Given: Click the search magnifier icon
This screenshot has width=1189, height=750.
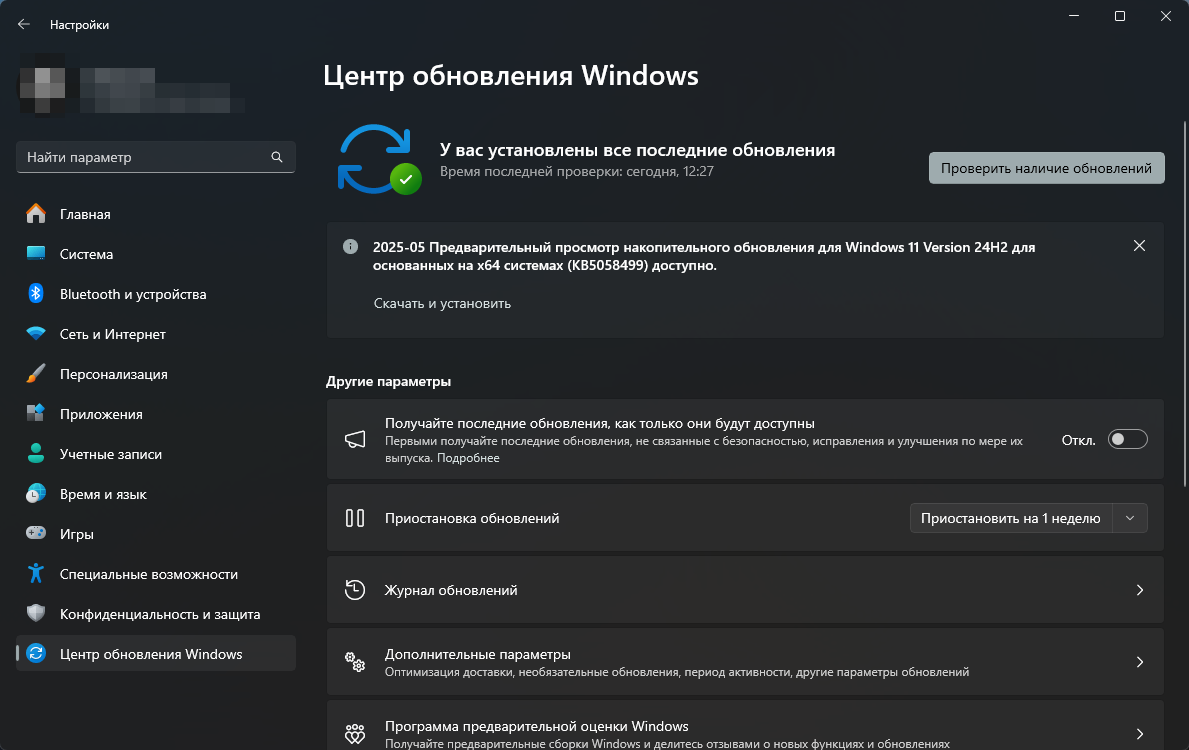Looking at the screenshot, I should [277, 157].
